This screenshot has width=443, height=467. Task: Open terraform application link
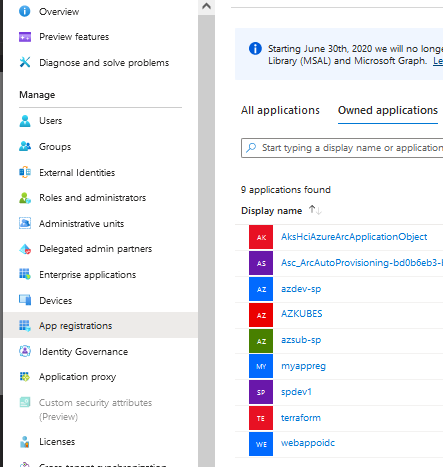tap(301, 418)
